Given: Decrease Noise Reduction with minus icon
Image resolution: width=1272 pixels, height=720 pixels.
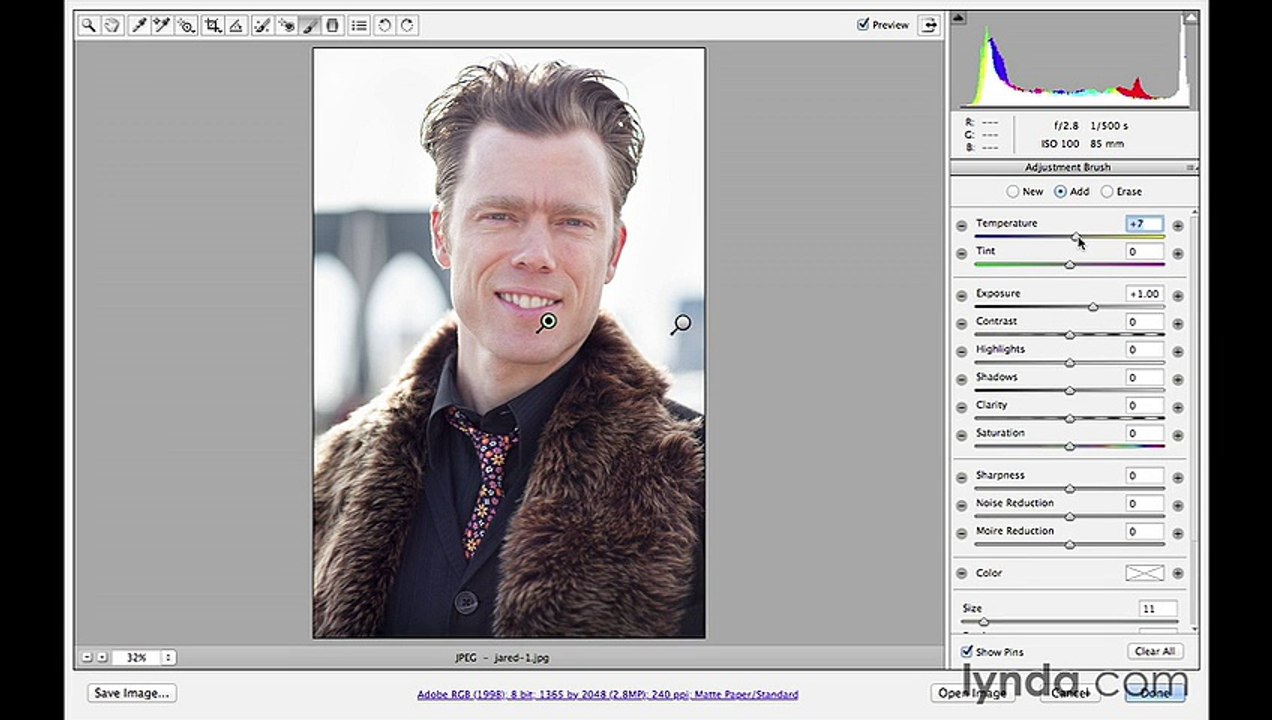Looking at the screenshot, I should [x=961, y=506].
